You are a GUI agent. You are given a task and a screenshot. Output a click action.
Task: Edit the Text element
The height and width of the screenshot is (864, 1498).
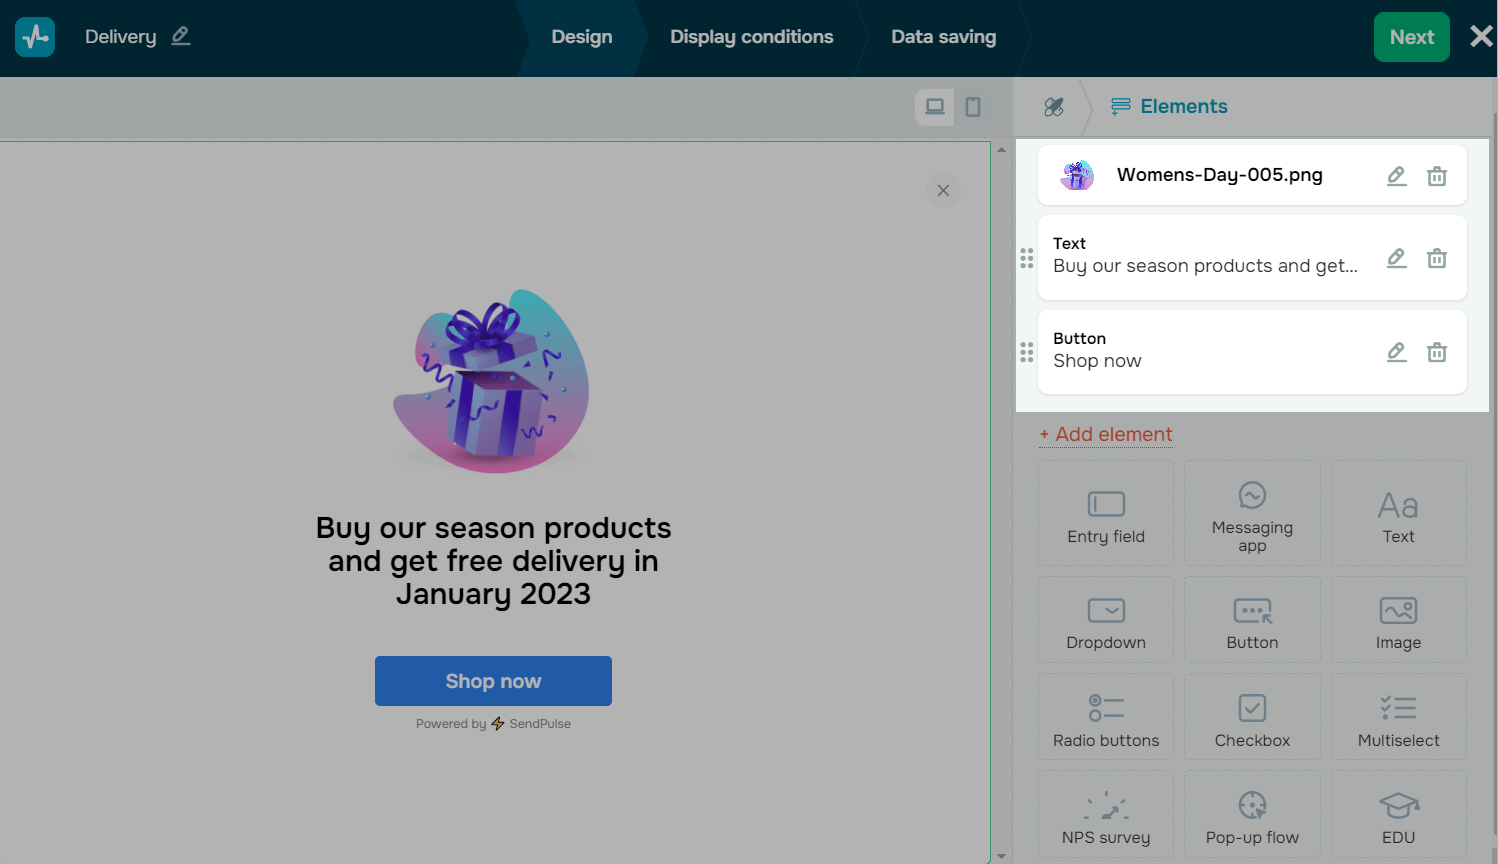tap(1397, 258)
